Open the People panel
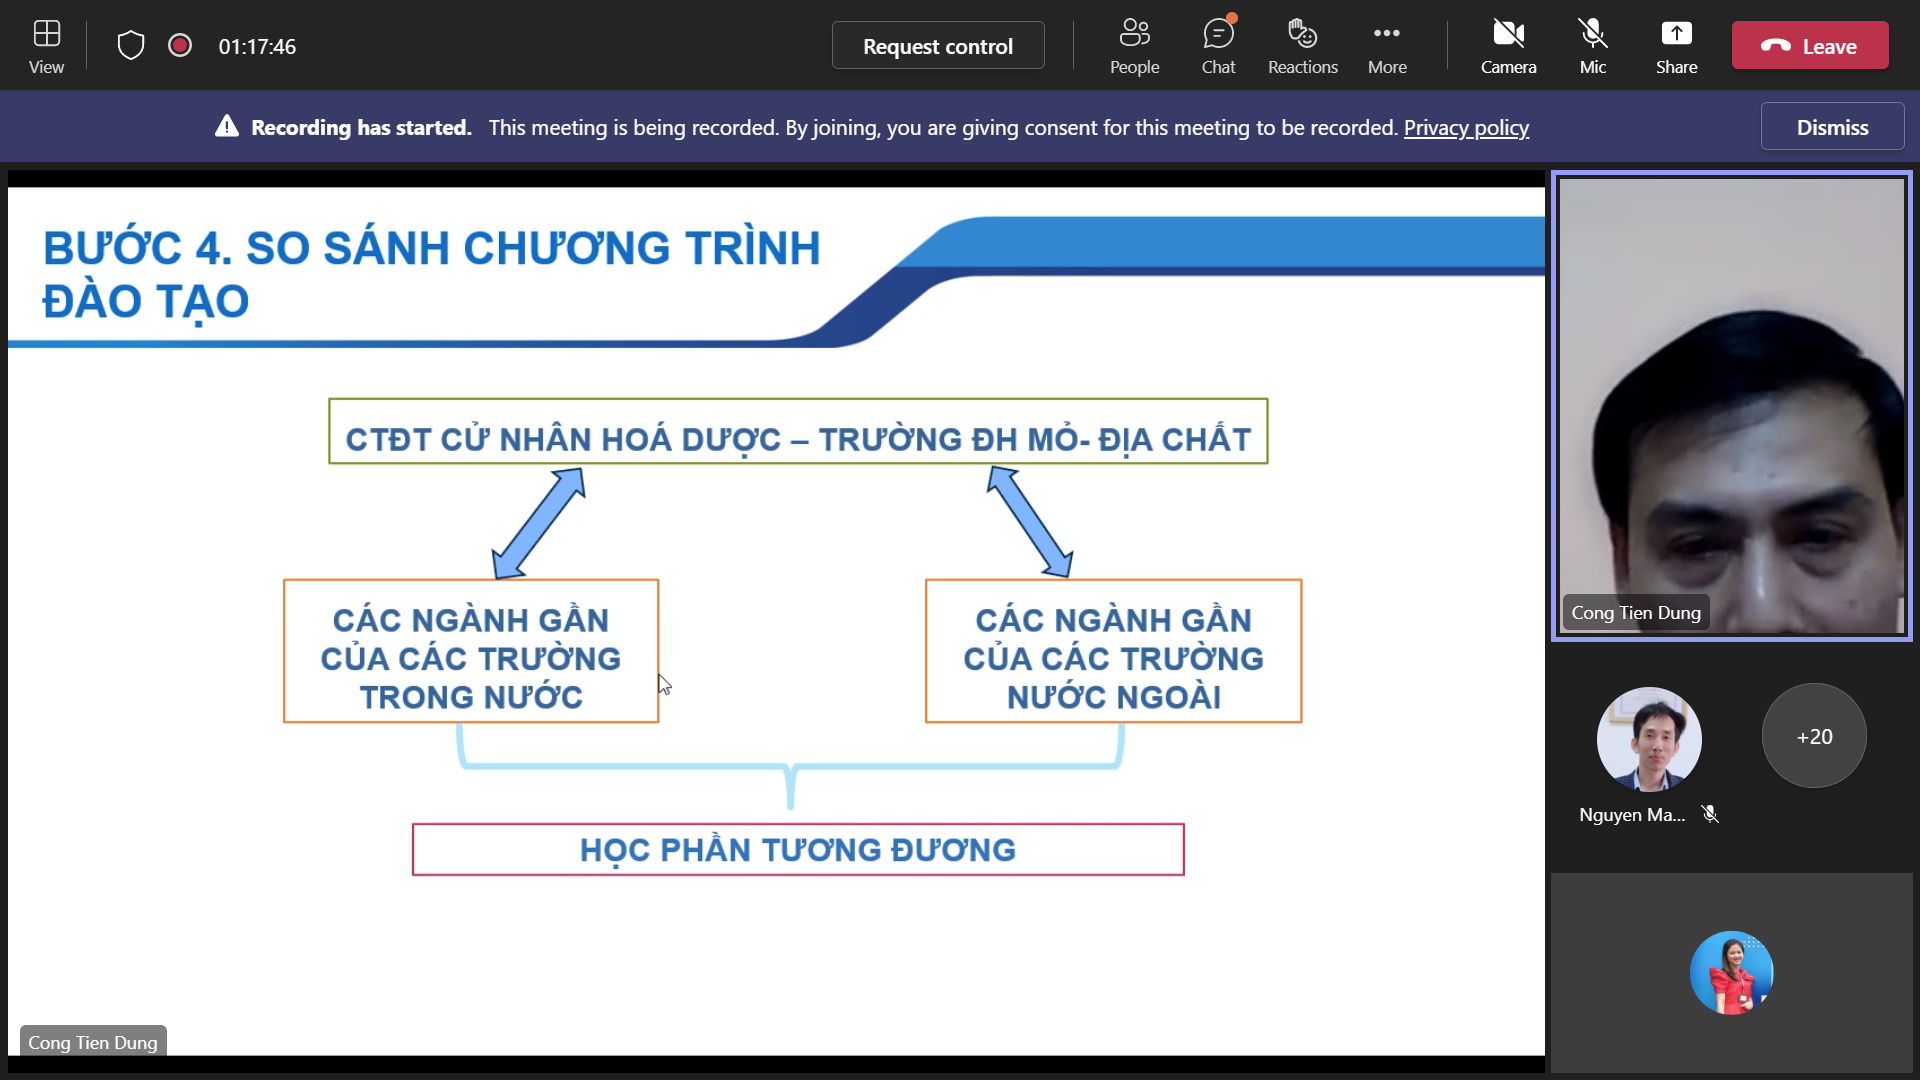Screen dimensions: 1920x1080 (x=1134, y=46)
